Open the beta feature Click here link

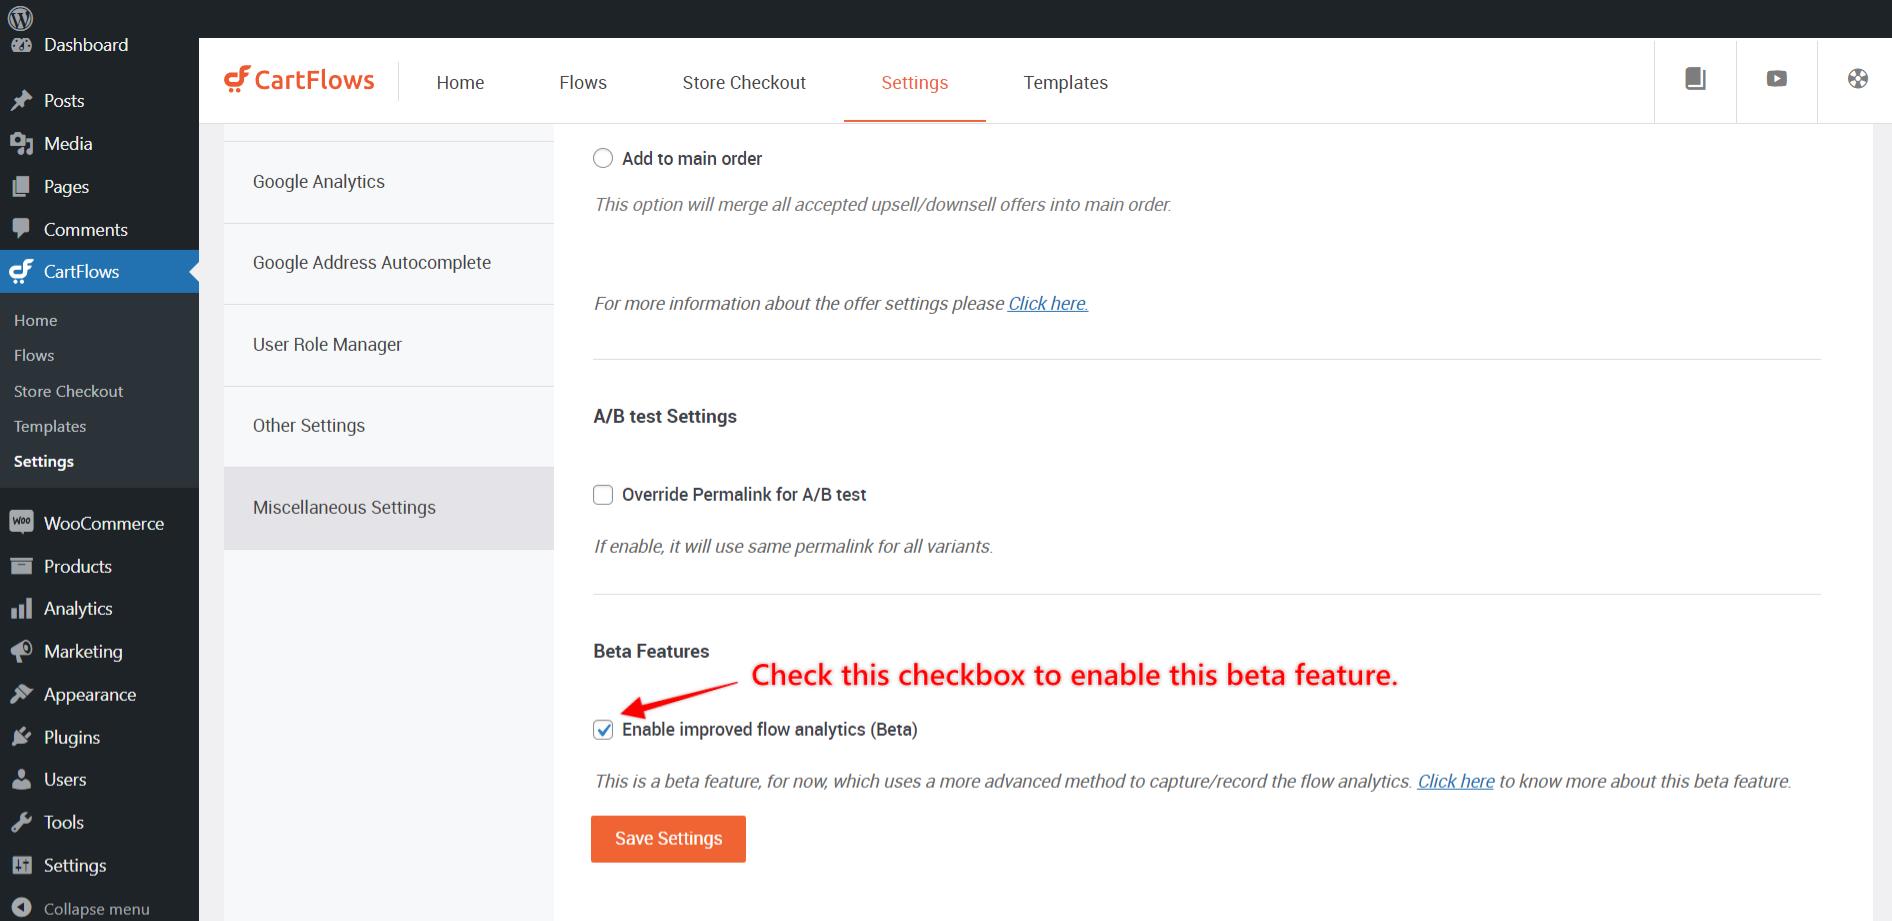coord(1455,781)
